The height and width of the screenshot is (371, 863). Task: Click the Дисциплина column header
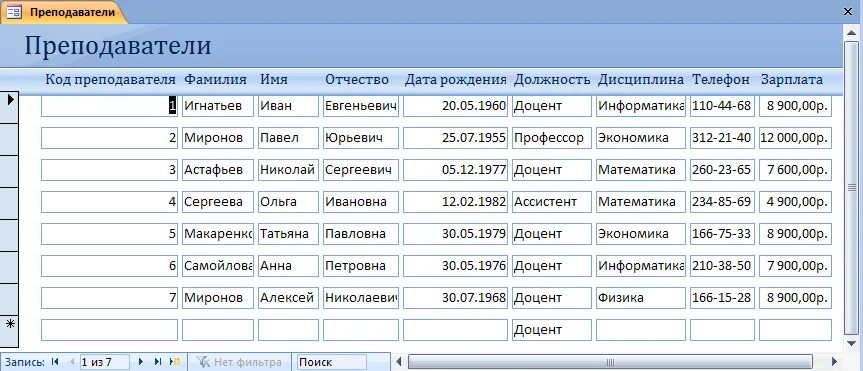click(641, 79)
